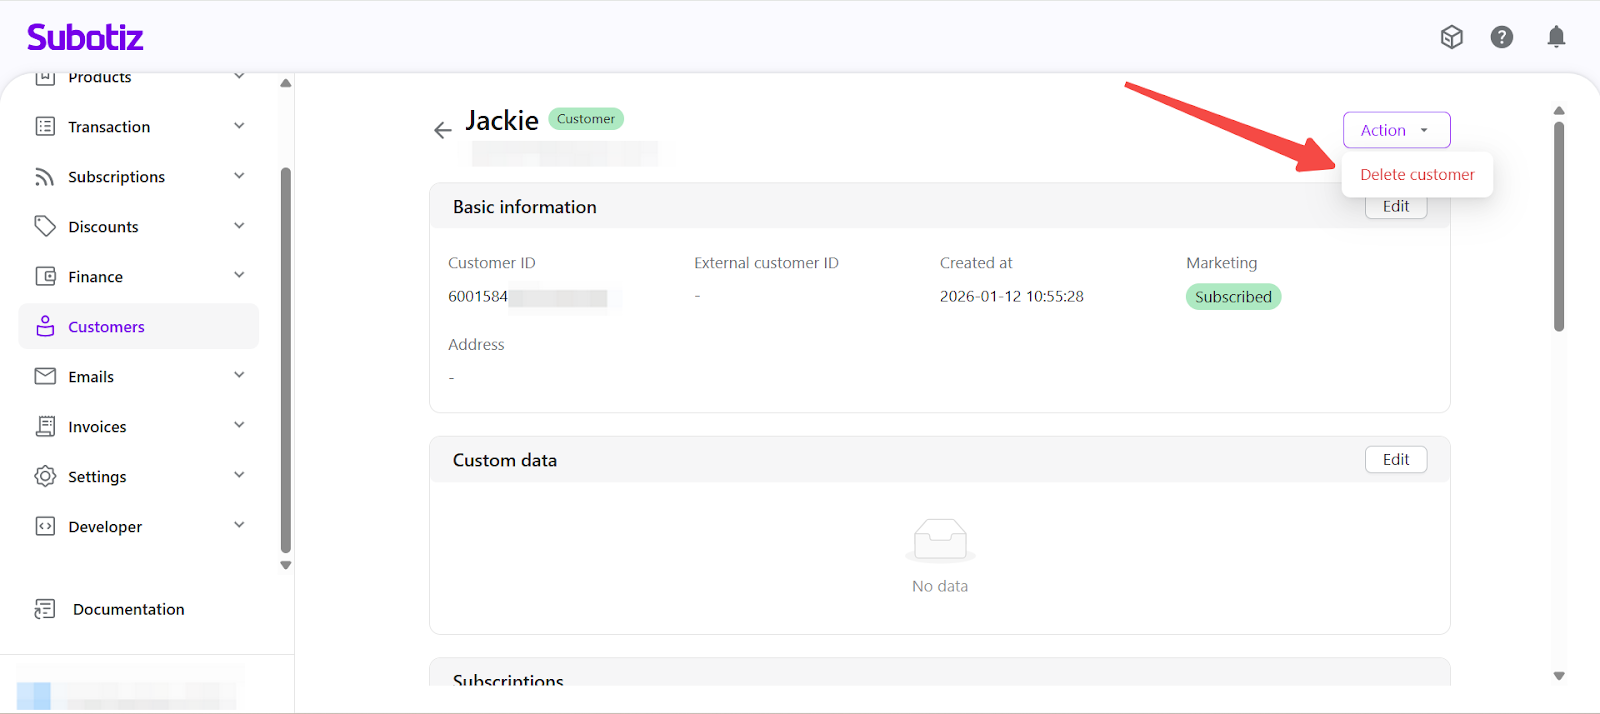
Task: Click the cube icon in header
Action: pyautogui.click(x=1451, y=37)
